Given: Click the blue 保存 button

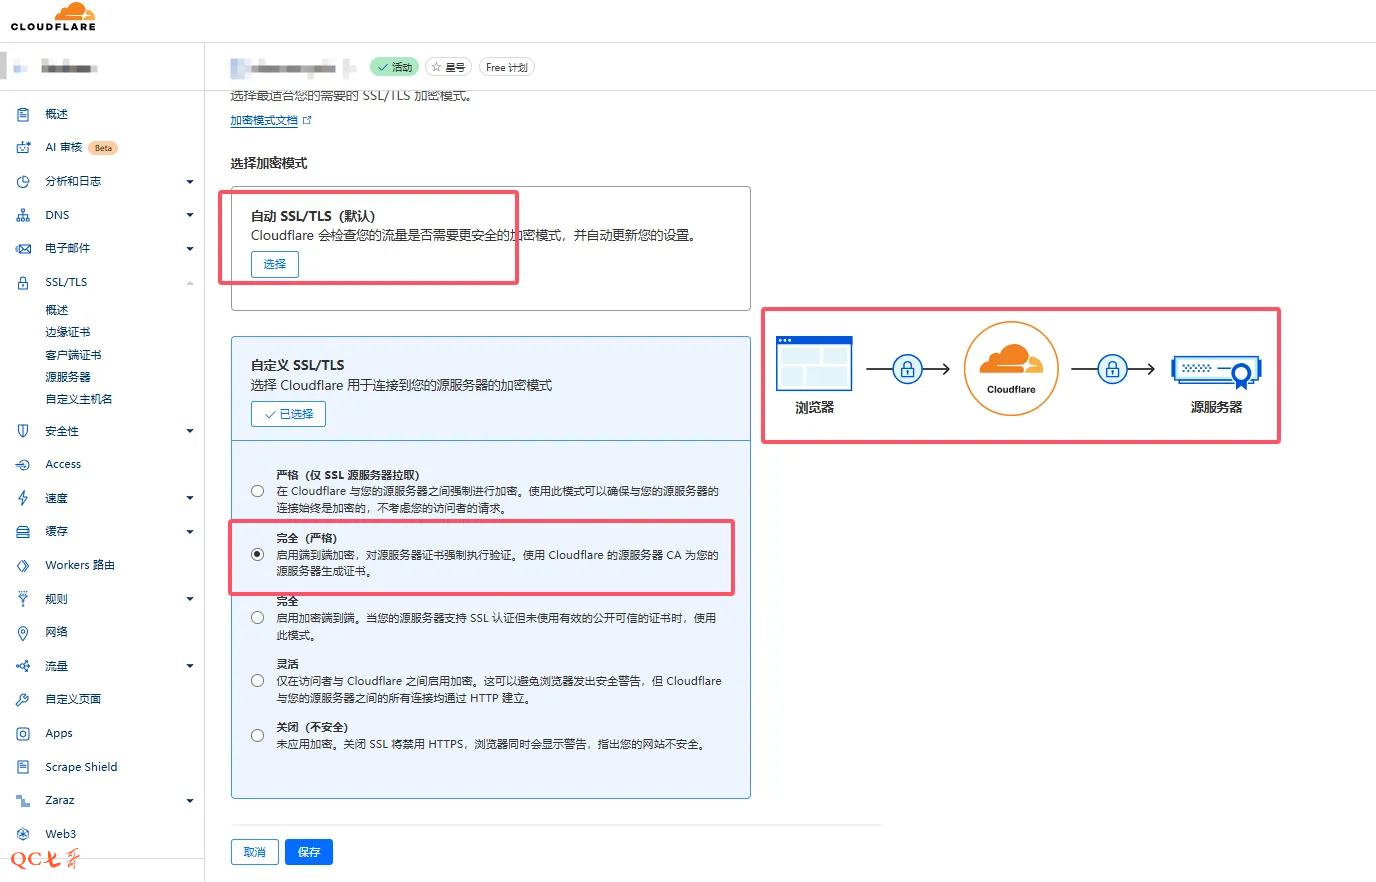Looking at the screenshot, I should [x=309, y=852].
